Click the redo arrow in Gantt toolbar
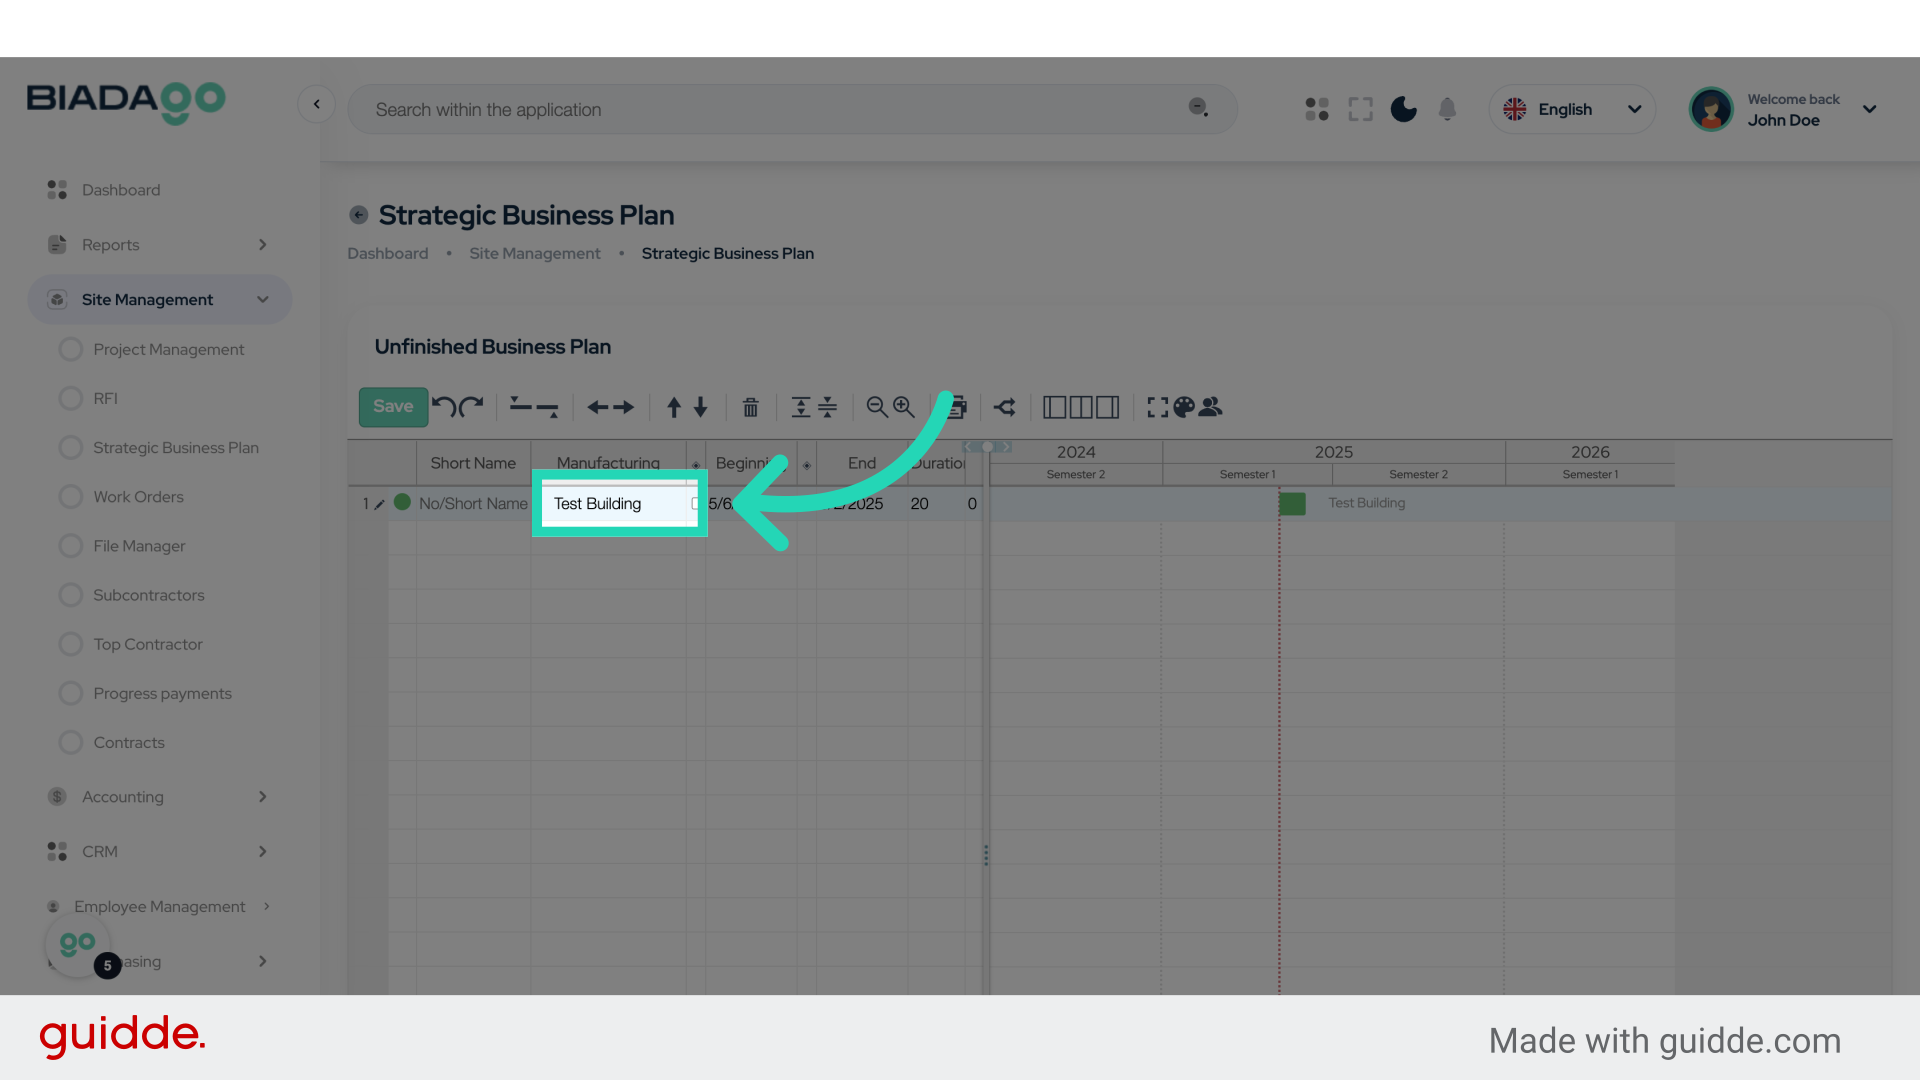 [x=472, y=406]
